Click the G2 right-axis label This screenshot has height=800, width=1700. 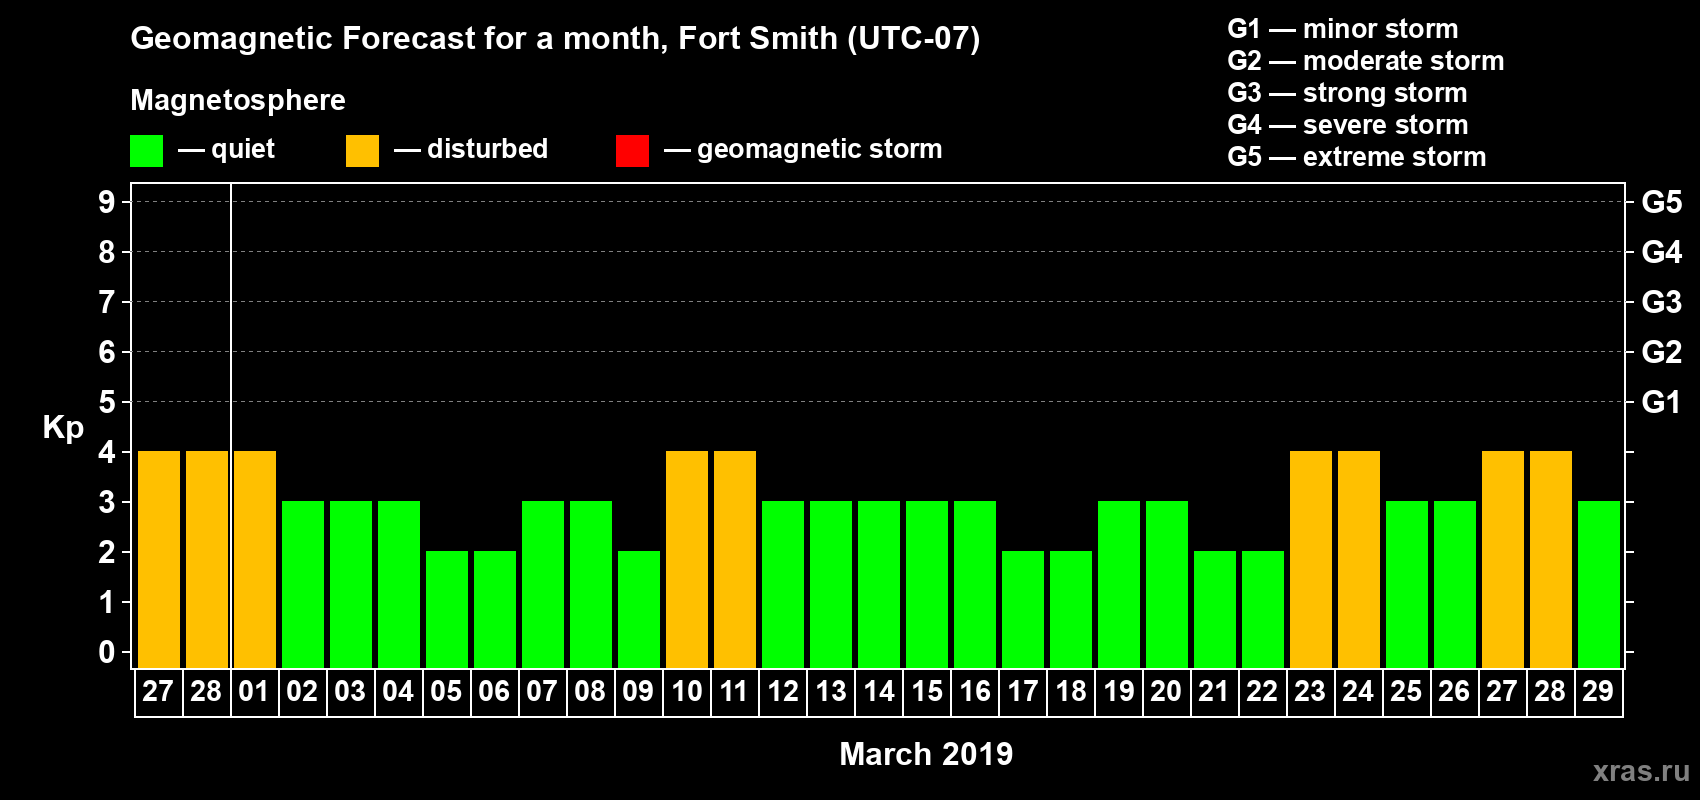pos(1661,352)
